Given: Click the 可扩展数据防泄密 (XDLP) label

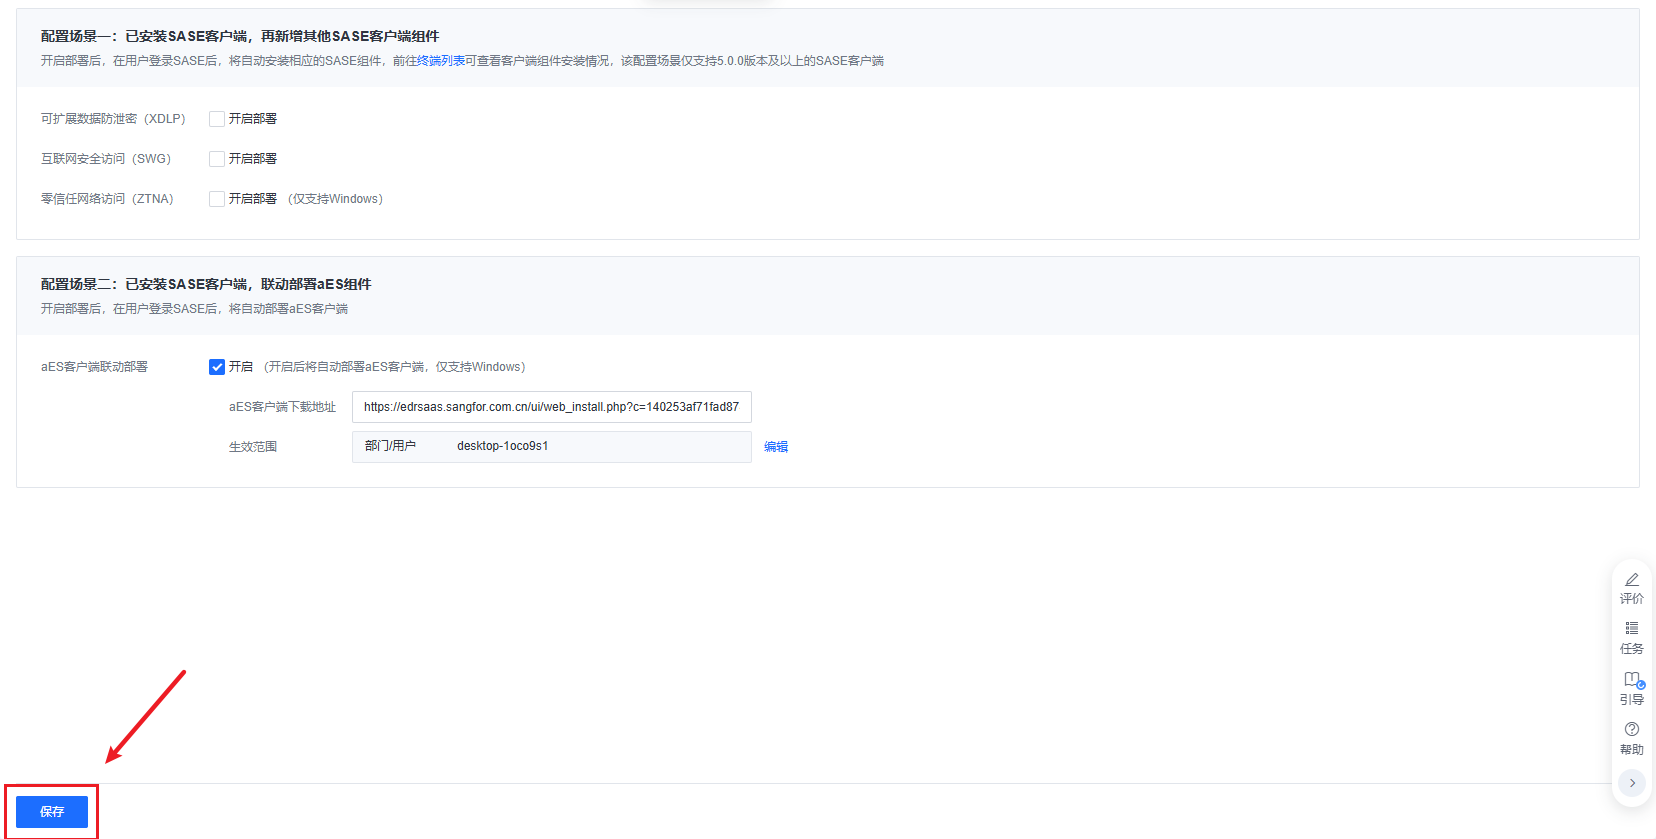Looking at the screenshot, I should tap(113, 119).
